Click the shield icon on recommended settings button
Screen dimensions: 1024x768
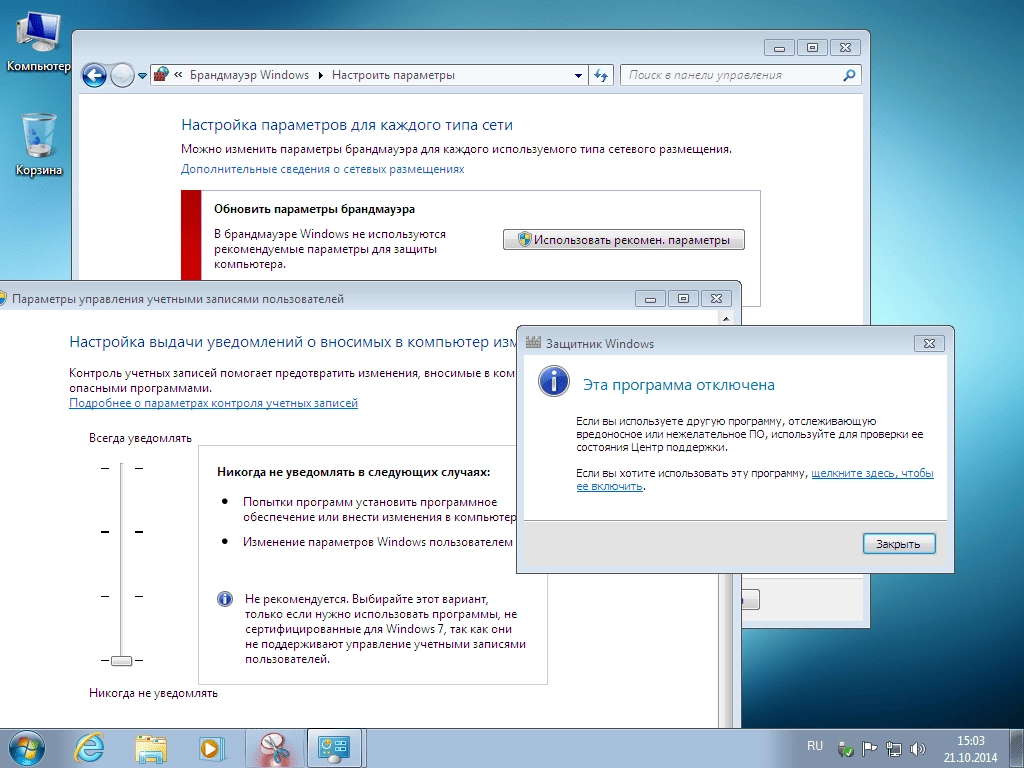coord(524,239)
